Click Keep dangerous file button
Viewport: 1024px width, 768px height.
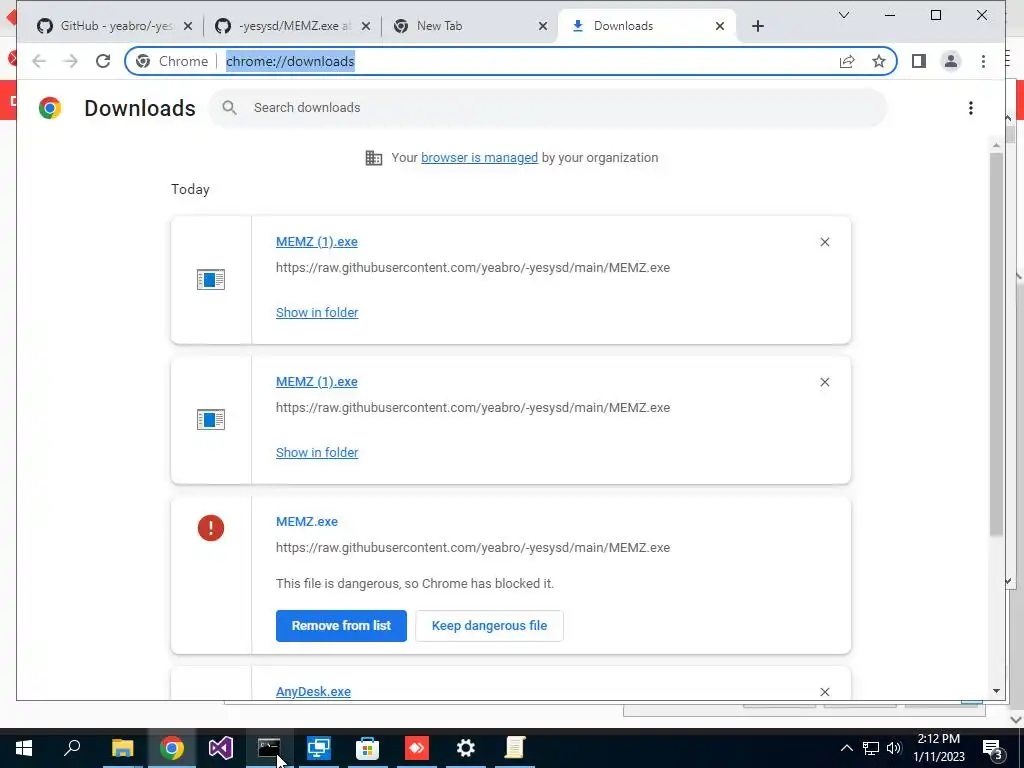(489, 626)
